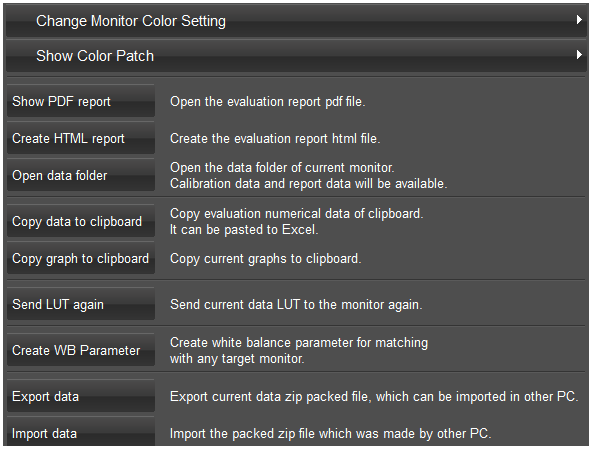This screenshot has width=592, height=450.
Task: Click the 'It can be pasted to Excel' description
Action: click(x=244, y=230)
